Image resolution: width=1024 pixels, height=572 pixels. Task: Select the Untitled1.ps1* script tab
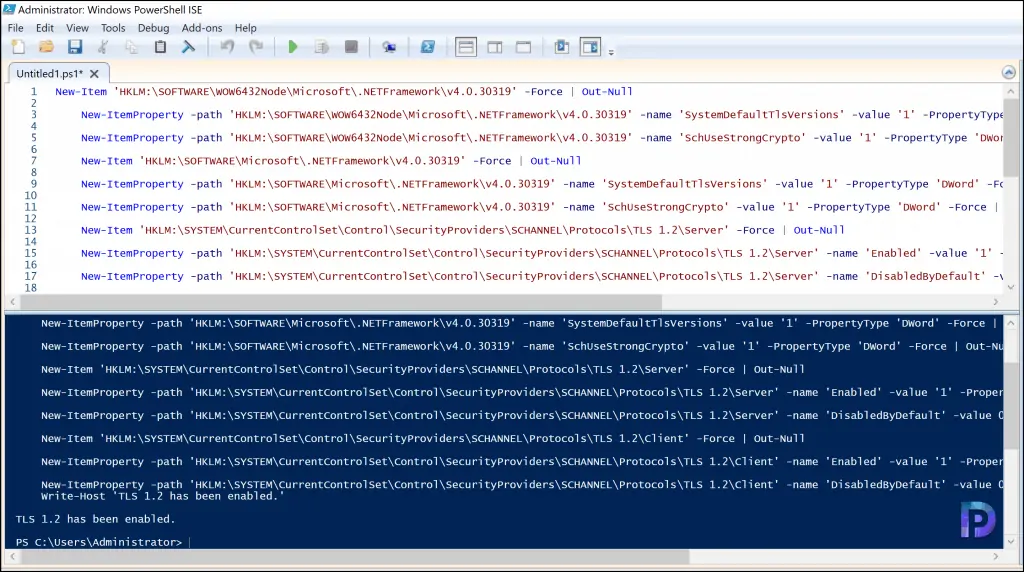pyautogui.click(x=50, y=74)
